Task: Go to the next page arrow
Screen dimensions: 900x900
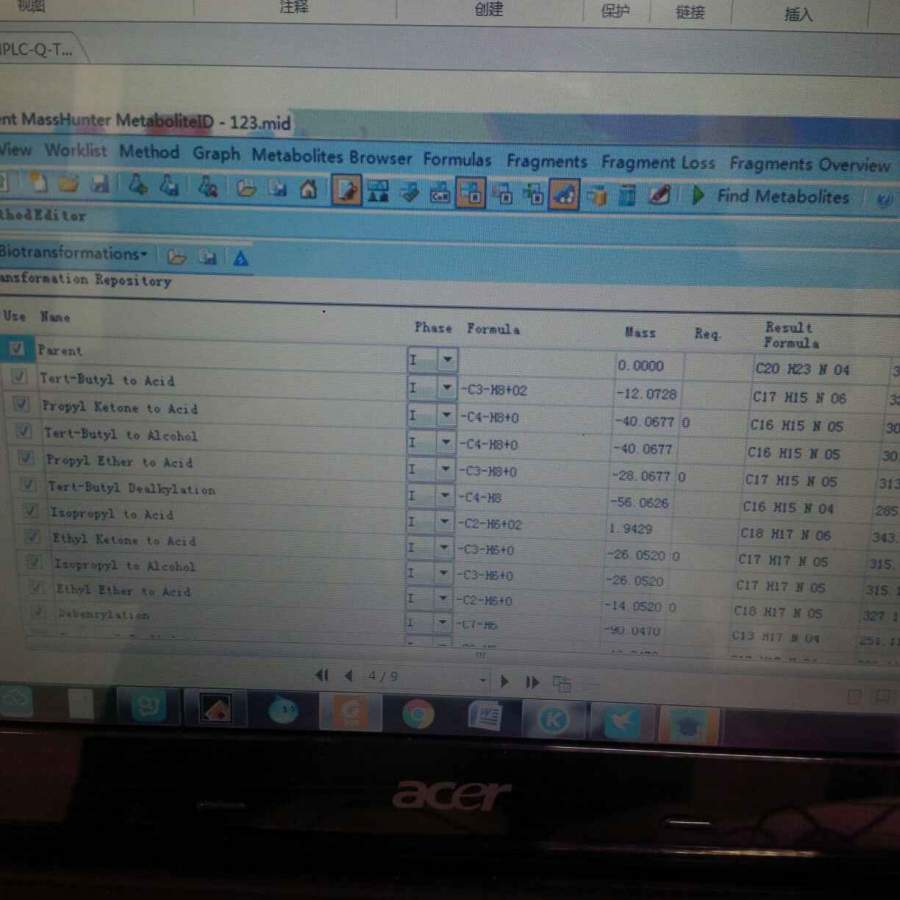Action: coord(505,681)
